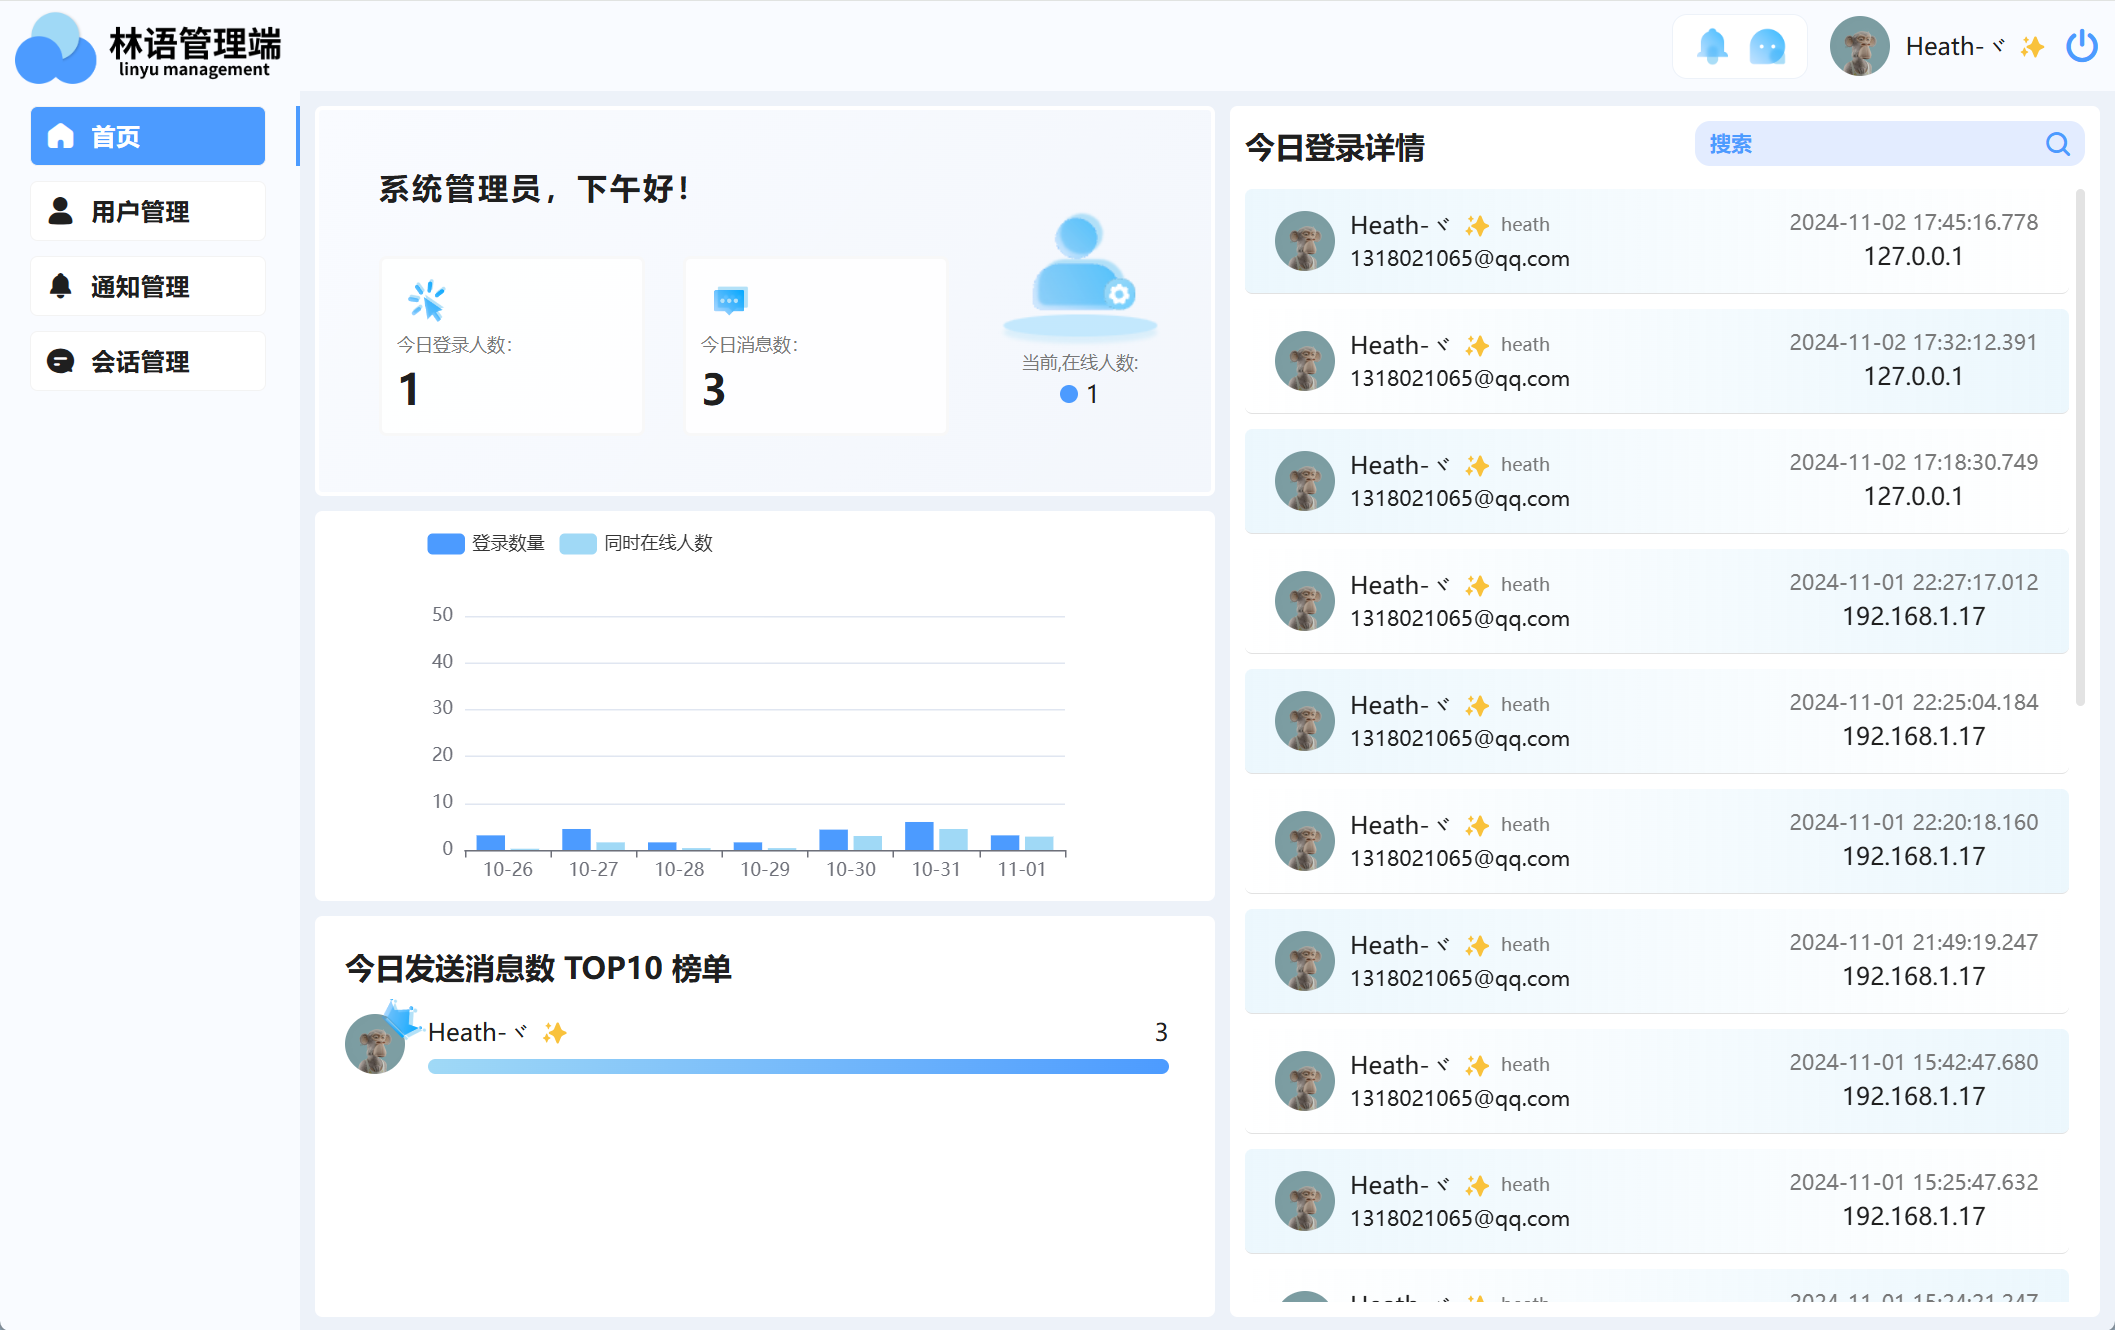Click the linyu management cloud logo
Viewport: 2115px width, 1330px height.
pos(56,48)
